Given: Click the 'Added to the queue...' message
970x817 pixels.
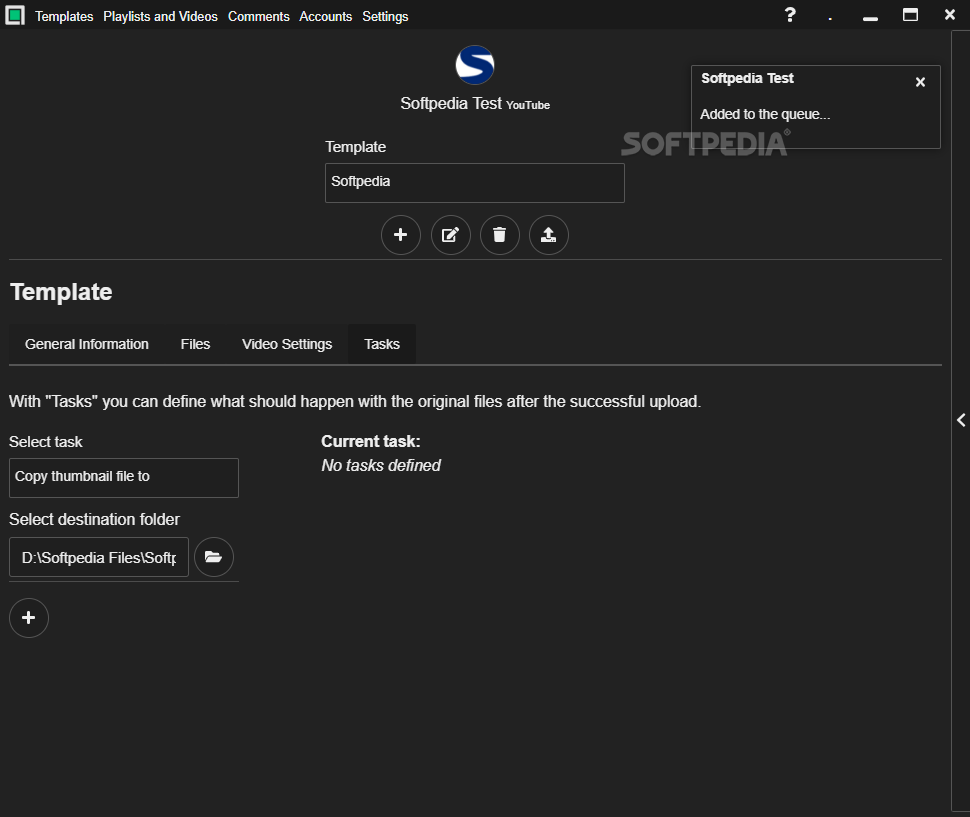Looking at the screenshot, I should 765,114.
